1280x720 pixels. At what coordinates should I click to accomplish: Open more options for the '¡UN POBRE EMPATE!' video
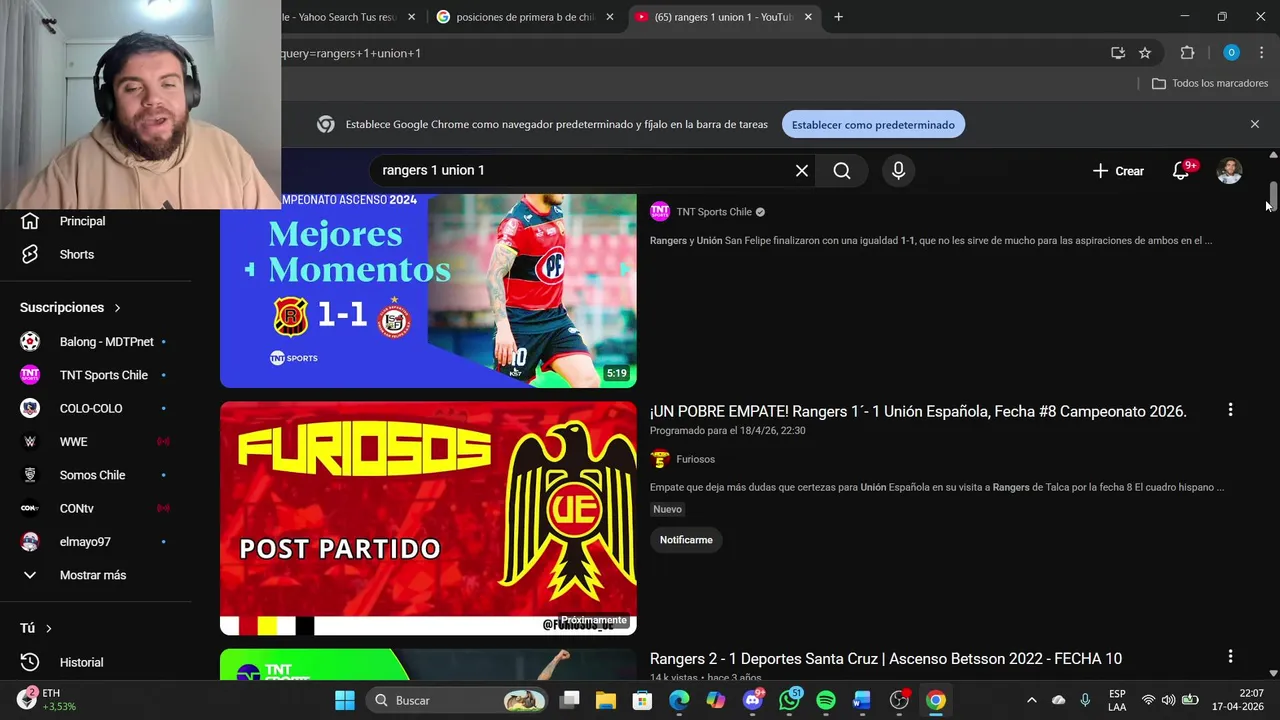click(x=1230, y=410)
